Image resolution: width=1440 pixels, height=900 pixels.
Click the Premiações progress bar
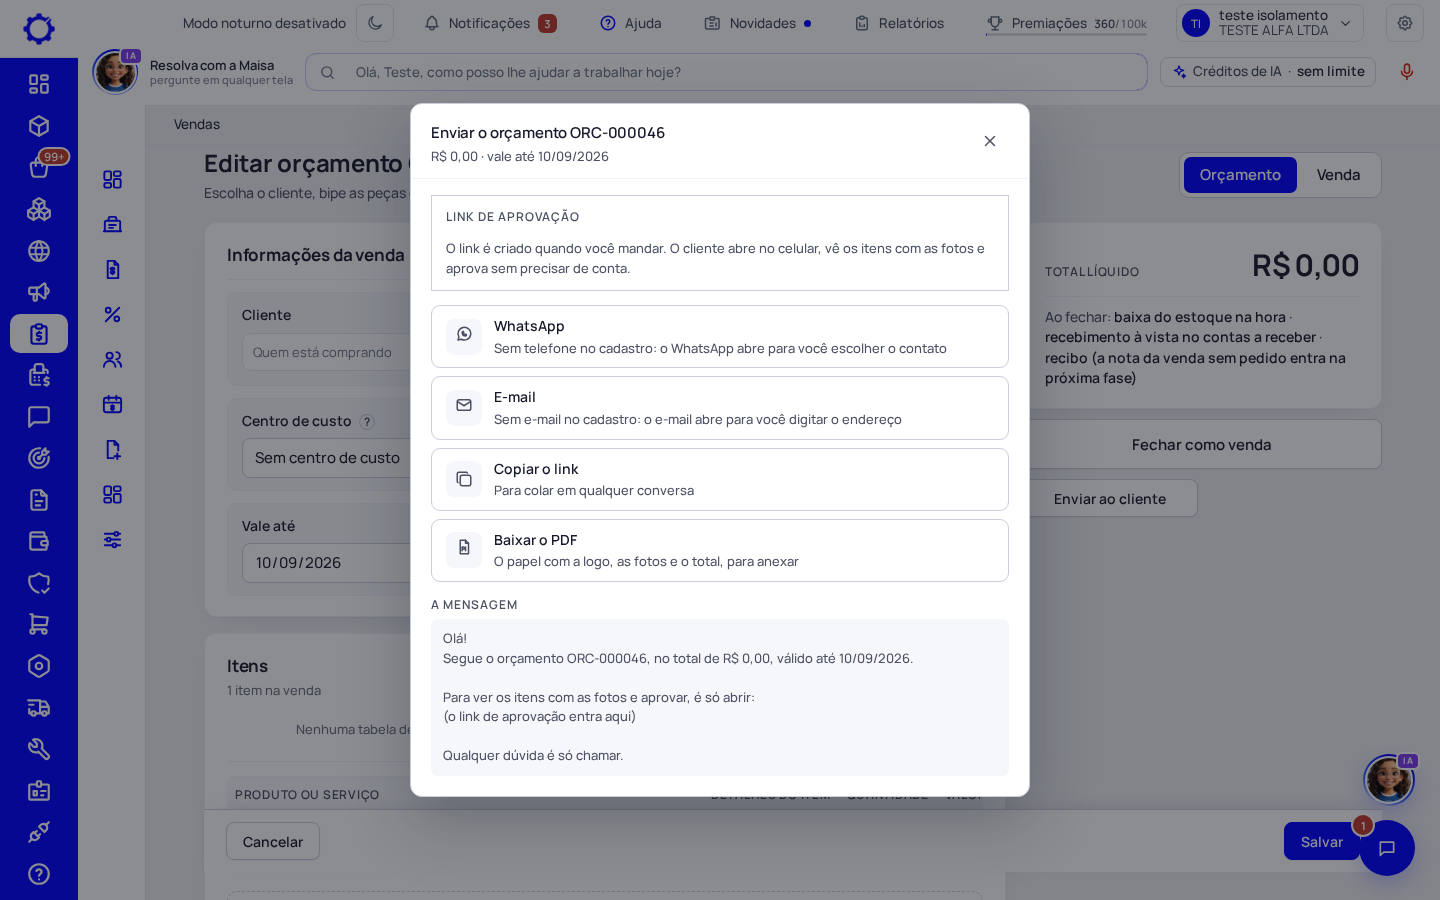[x=1066, y=34]
